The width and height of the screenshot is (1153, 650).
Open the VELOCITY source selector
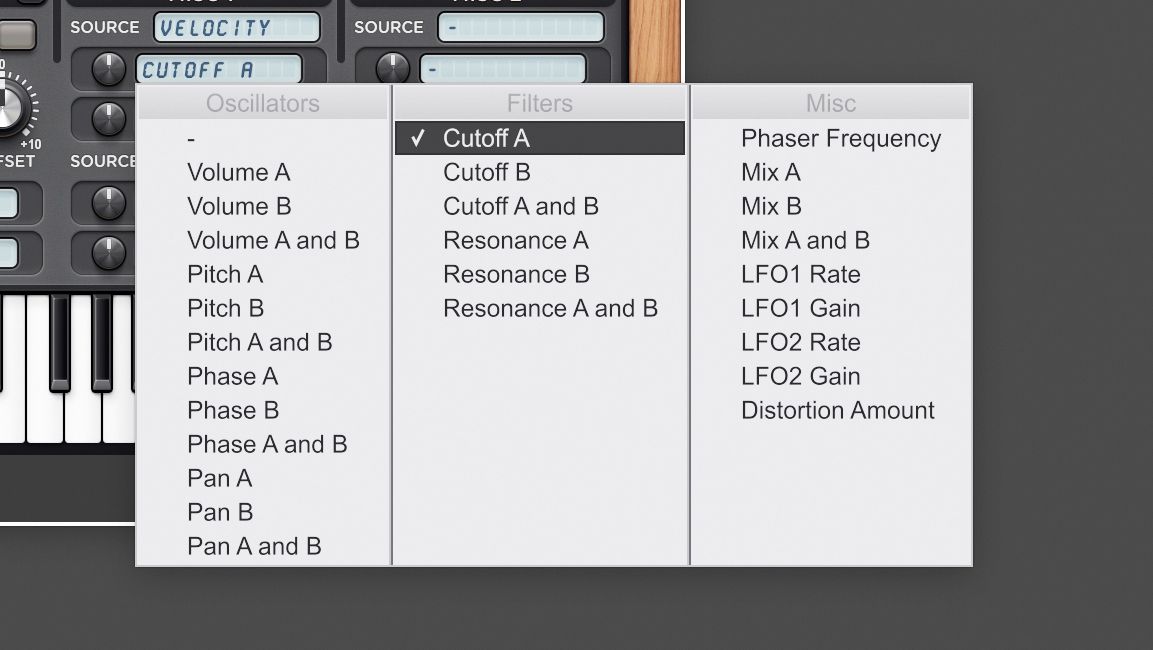[235, 27]
